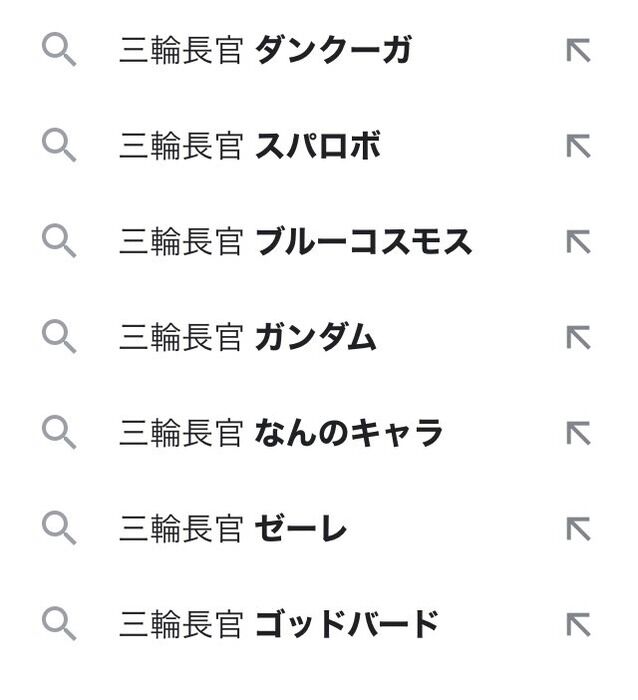
Task: Fill the query with ブルーコスモス via the arrow
Action: [578, 242]
